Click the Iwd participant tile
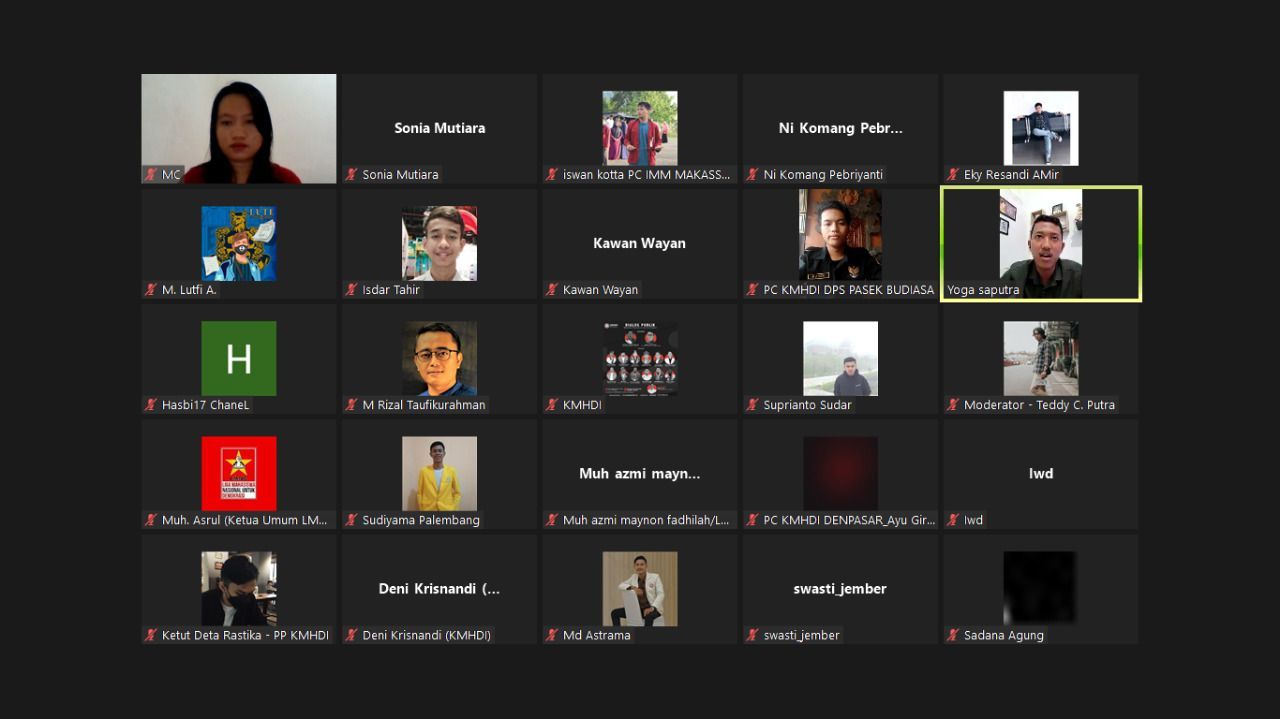This screenshot has height=719, width=1280. [1040, 473]
